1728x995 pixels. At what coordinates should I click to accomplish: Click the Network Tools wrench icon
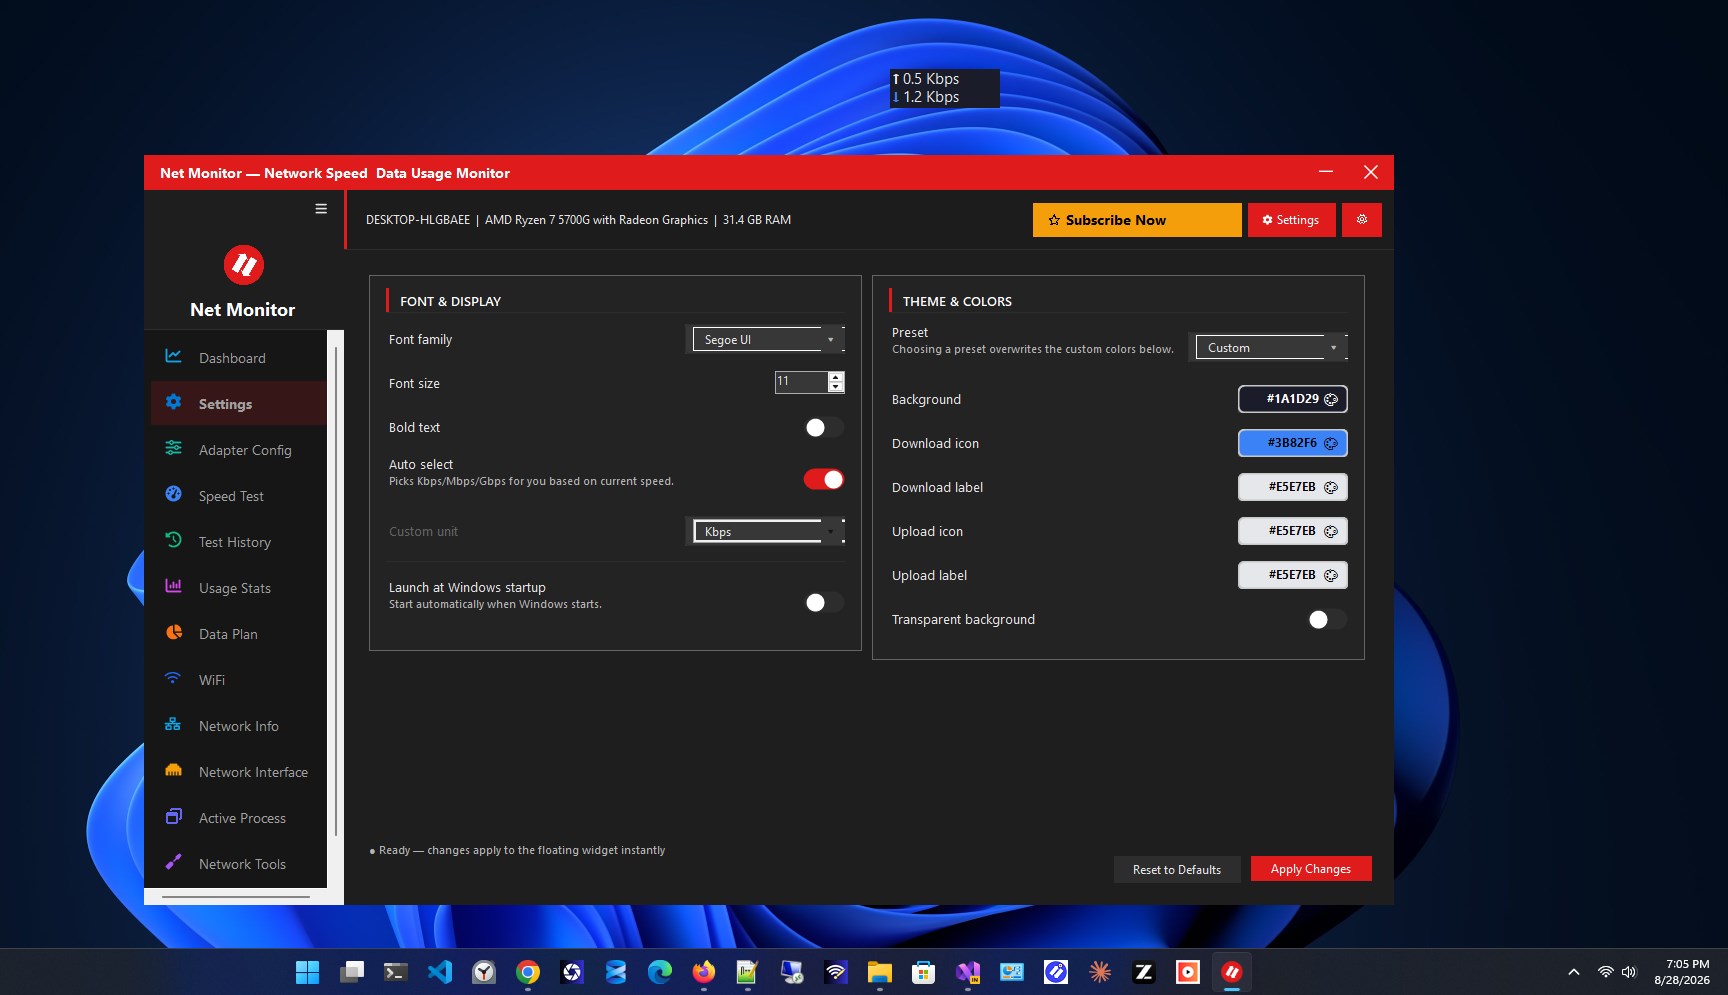[173, 862]
